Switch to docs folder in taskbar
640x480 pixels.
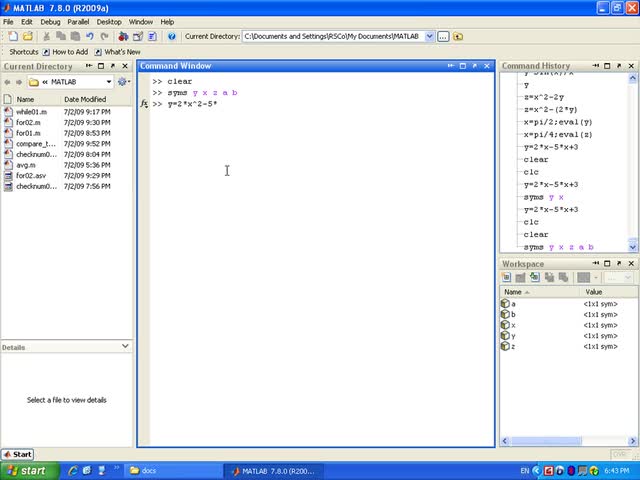pos(173,471)
